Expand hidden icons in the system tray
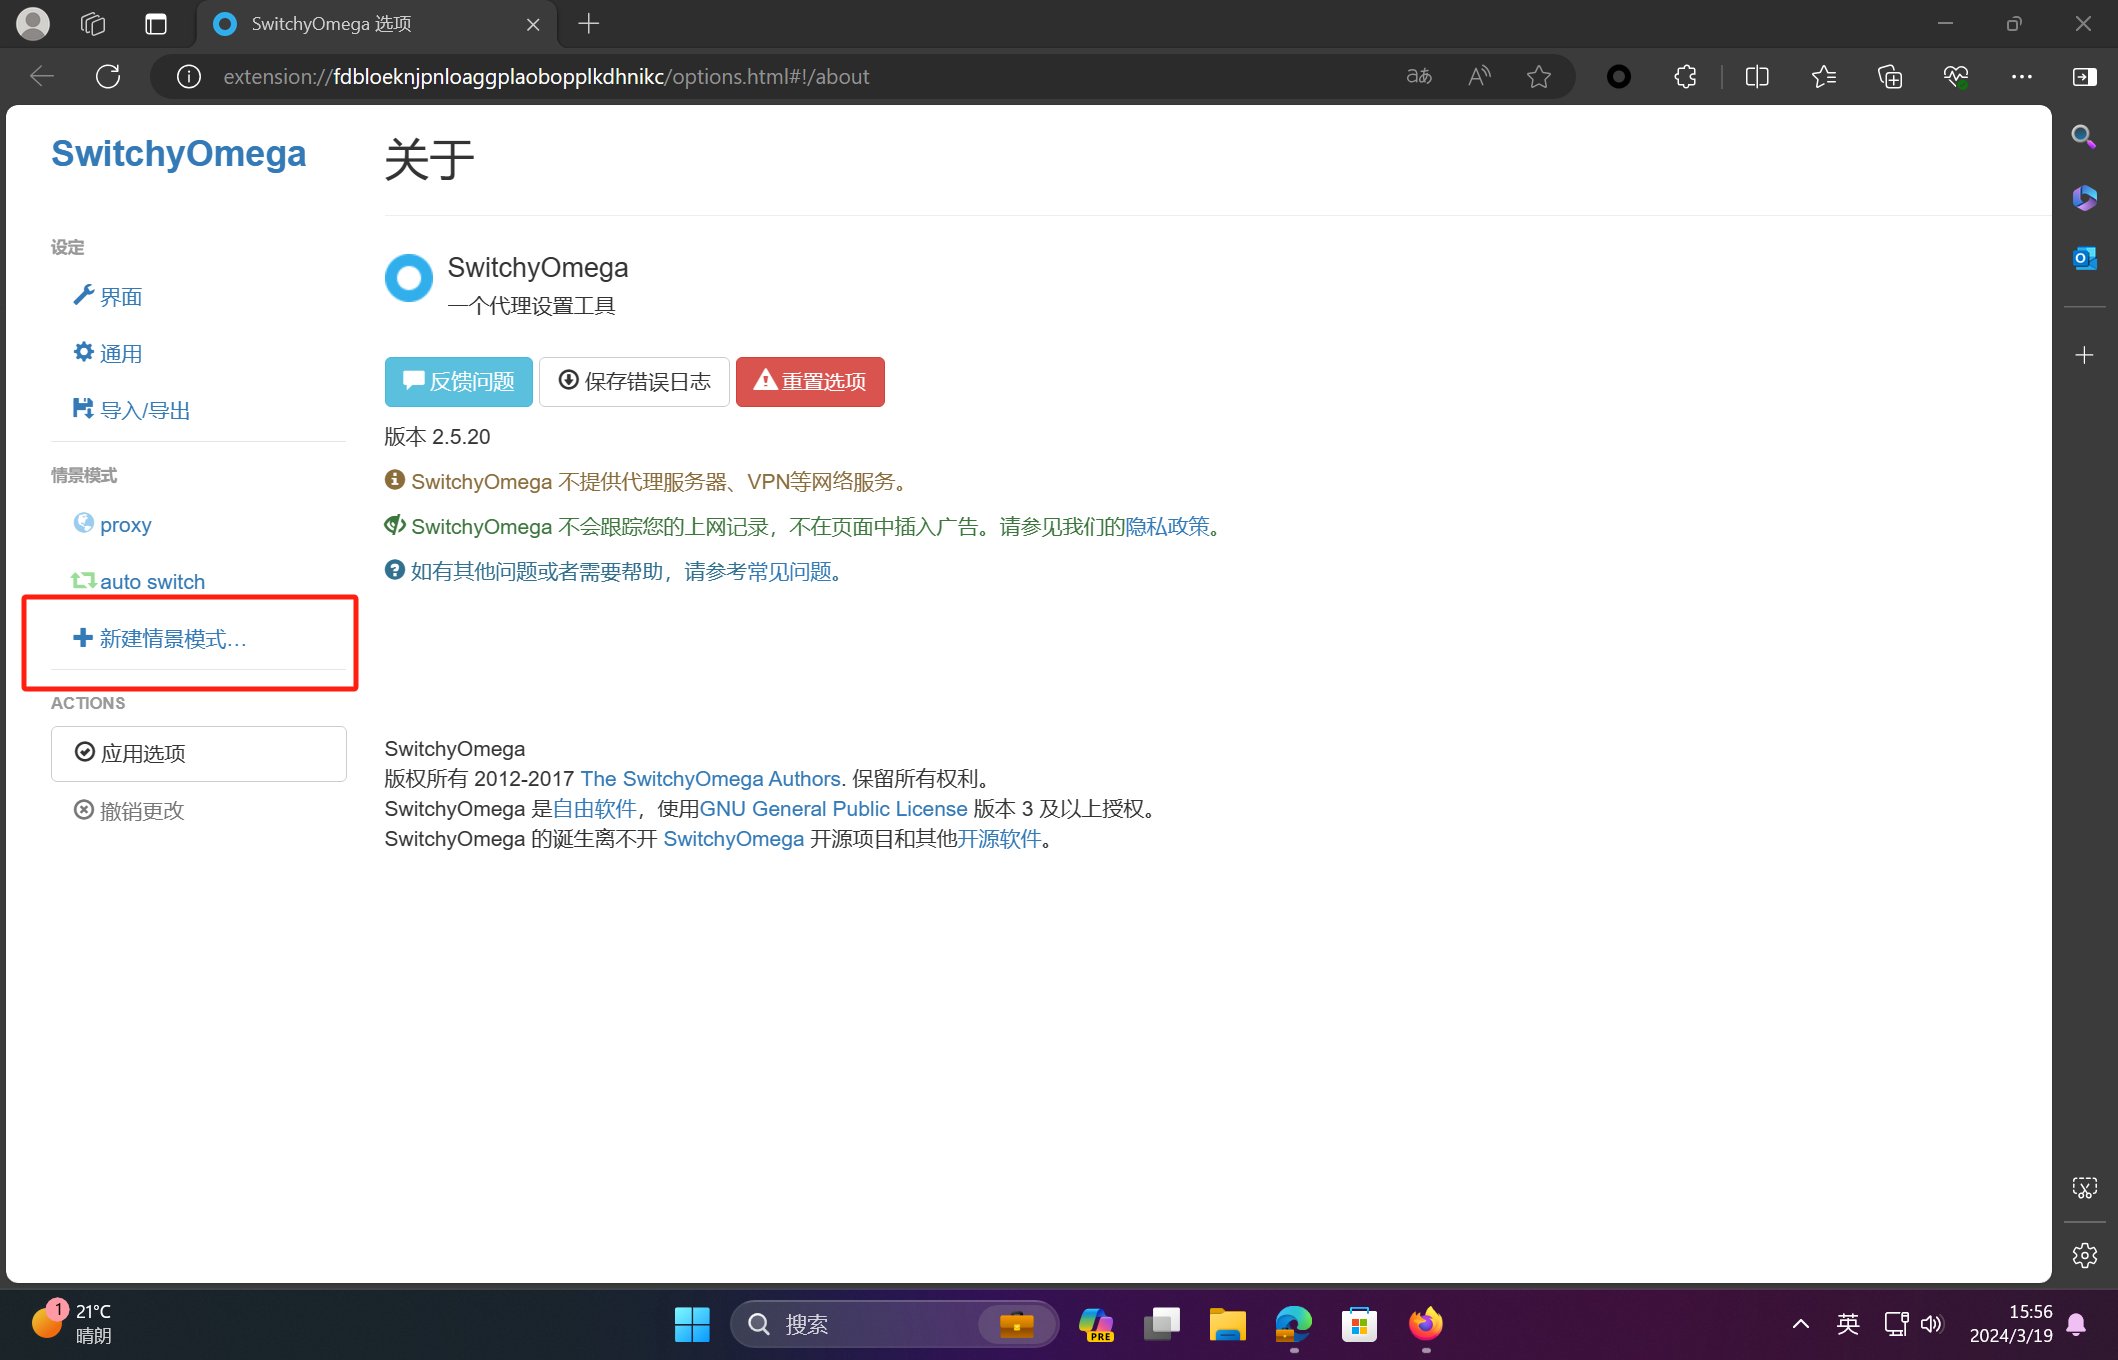 tap(1800, 1323)
